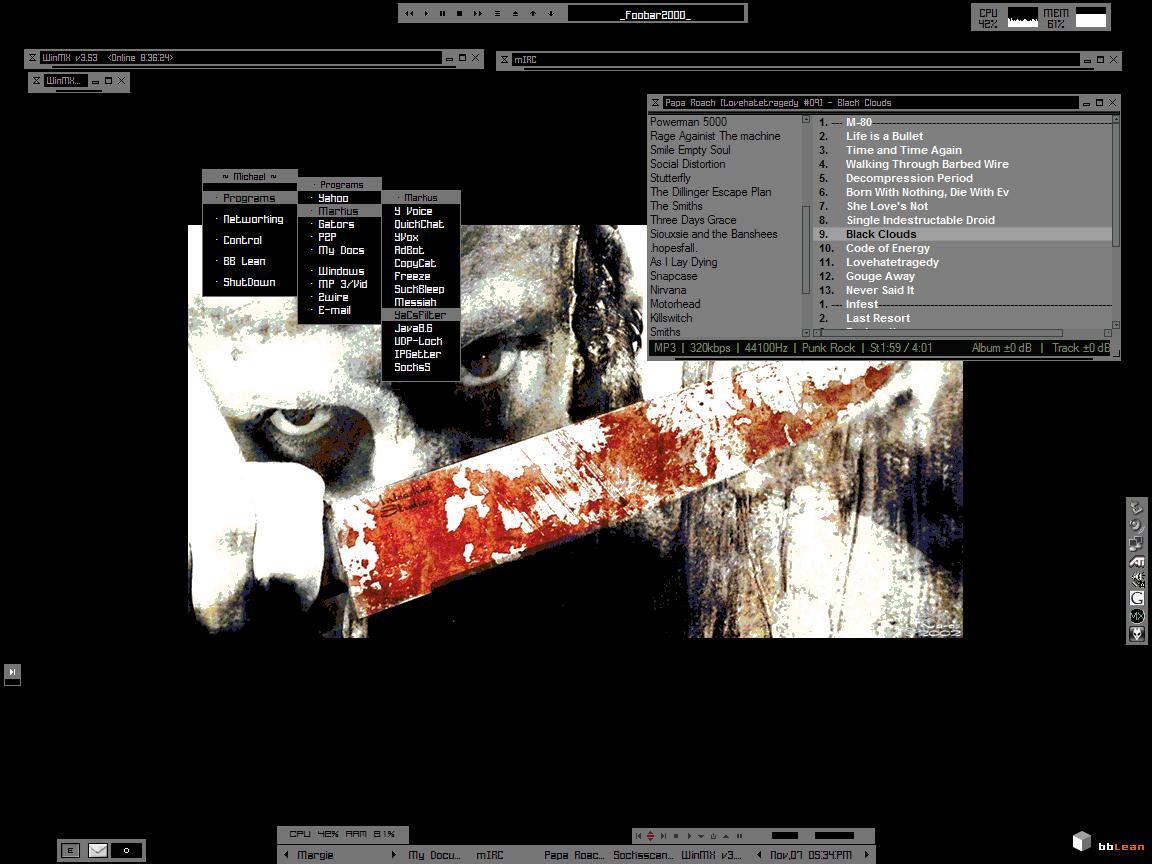Click the left arrow before Margie workspace
The width and height of the screenshot is (1152, 864).
(x=286, y=855)
